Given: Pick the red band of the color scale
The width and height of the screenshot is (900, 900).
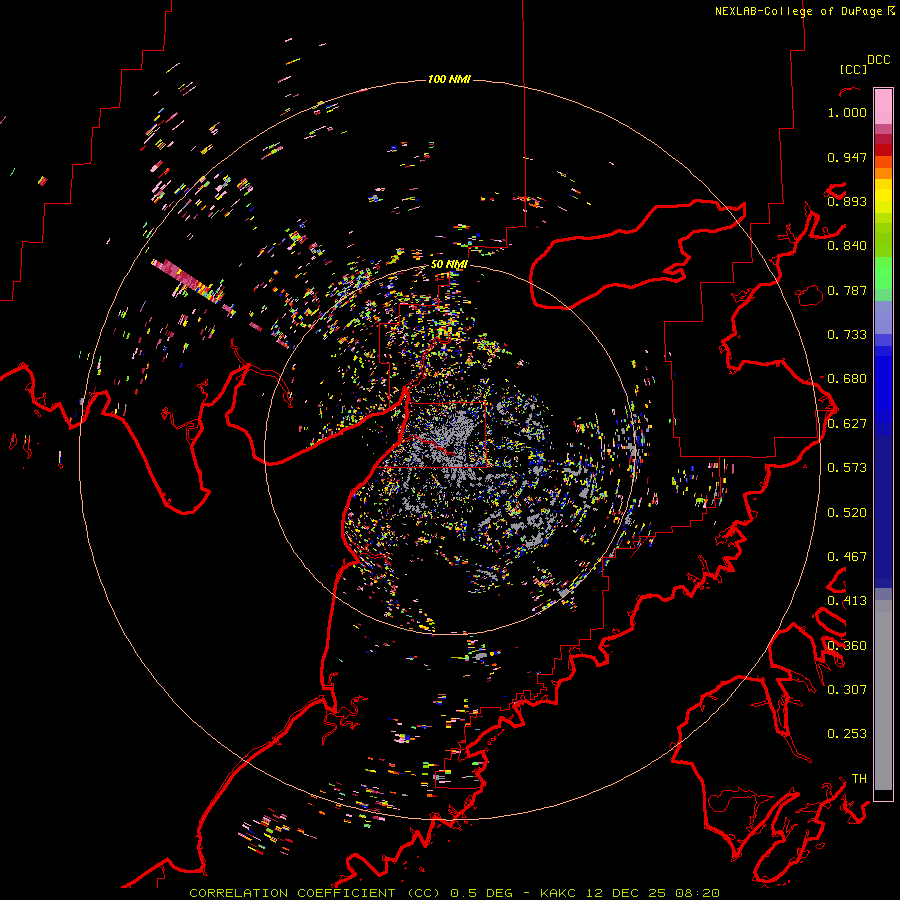Looking at the screenshot, I should pos(883,150).
